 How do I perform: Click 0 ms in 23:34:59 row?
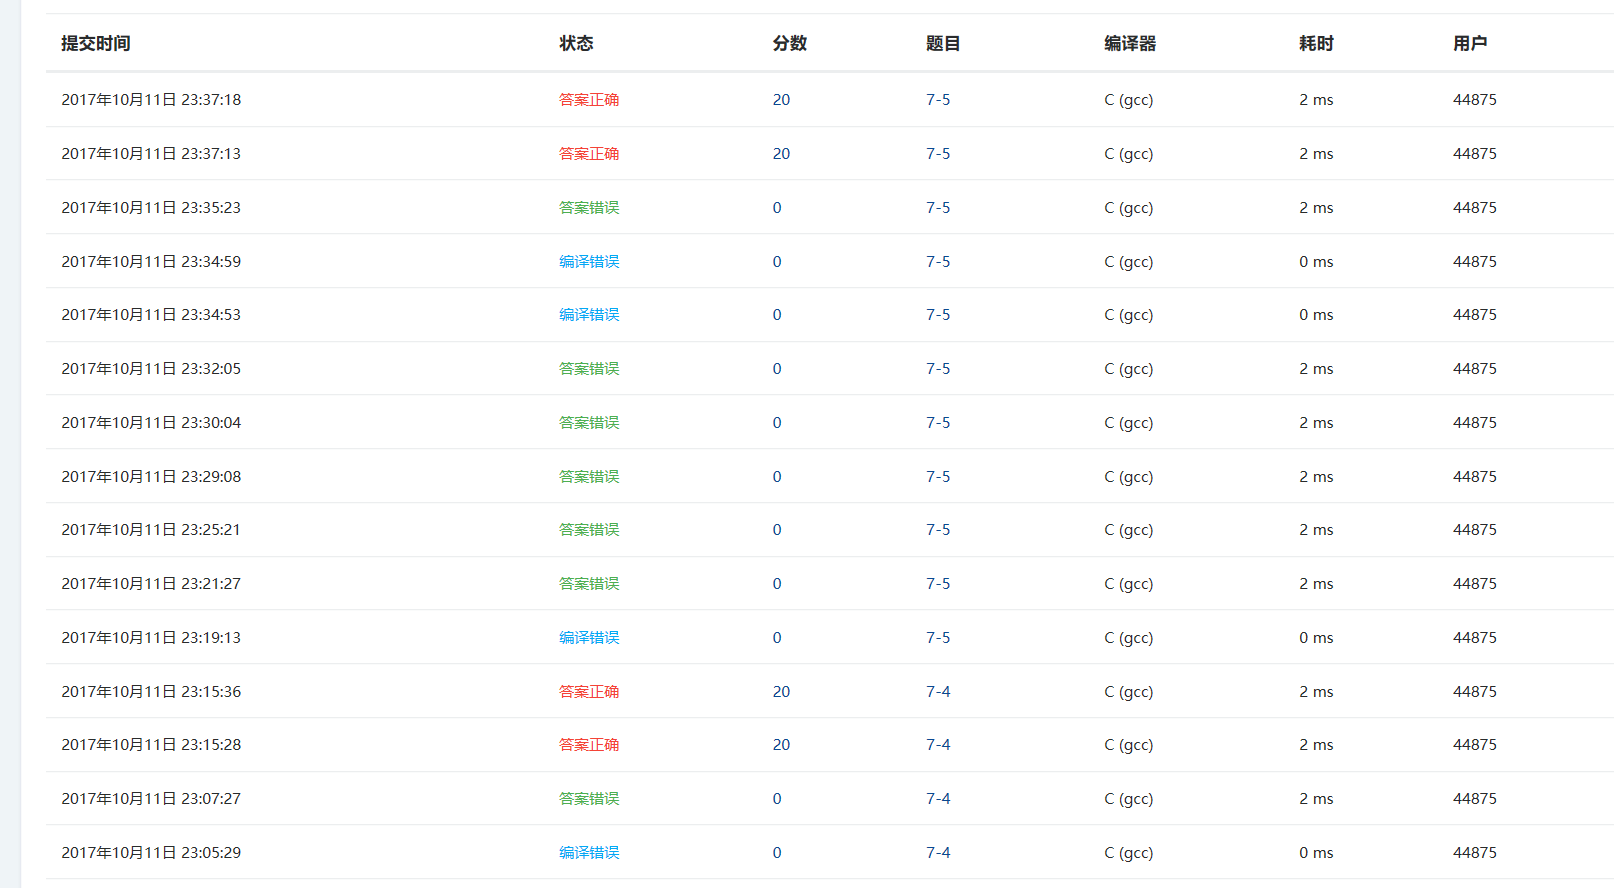point(1316,262)
